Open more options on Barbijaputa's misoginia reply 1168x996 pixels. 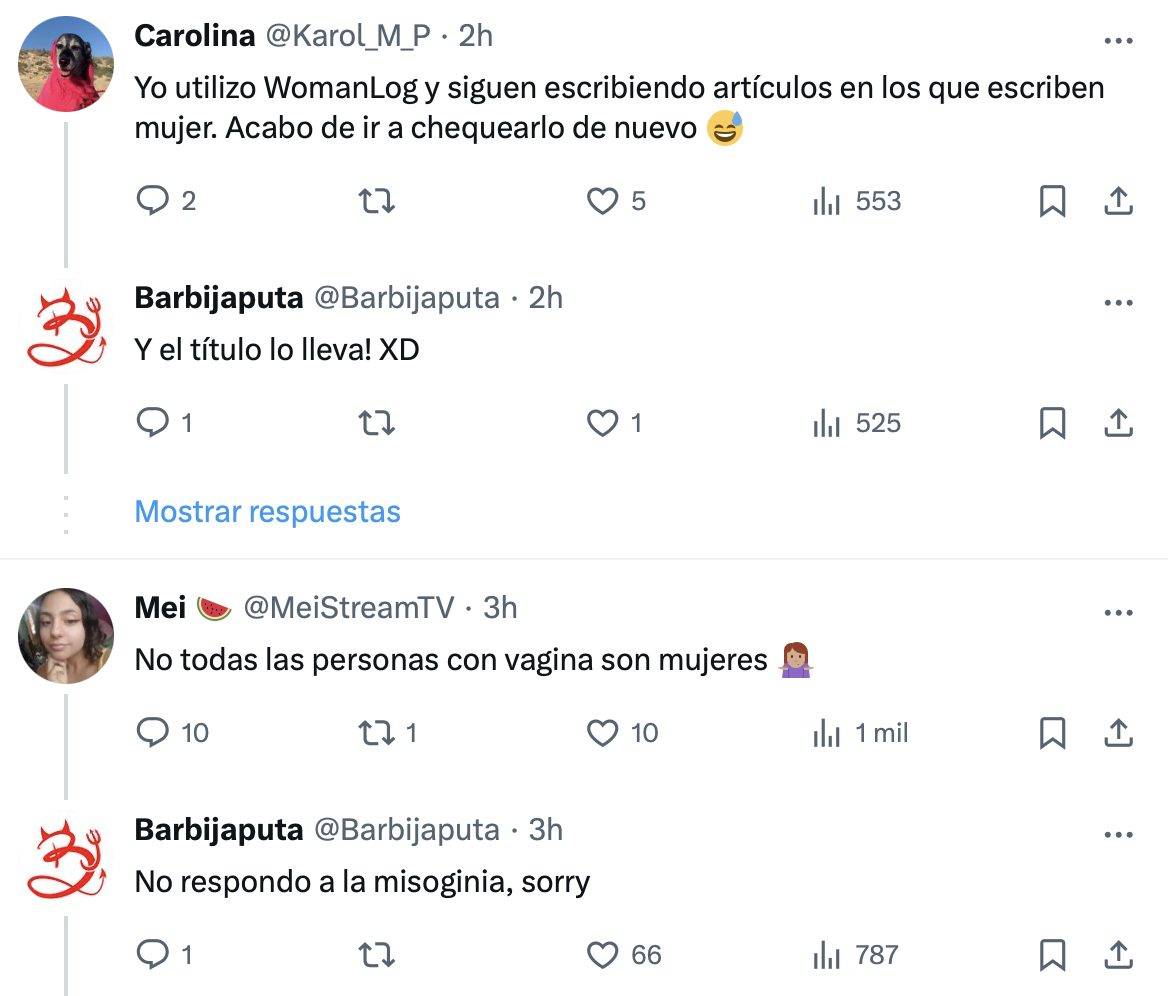tap(1117, 833)
